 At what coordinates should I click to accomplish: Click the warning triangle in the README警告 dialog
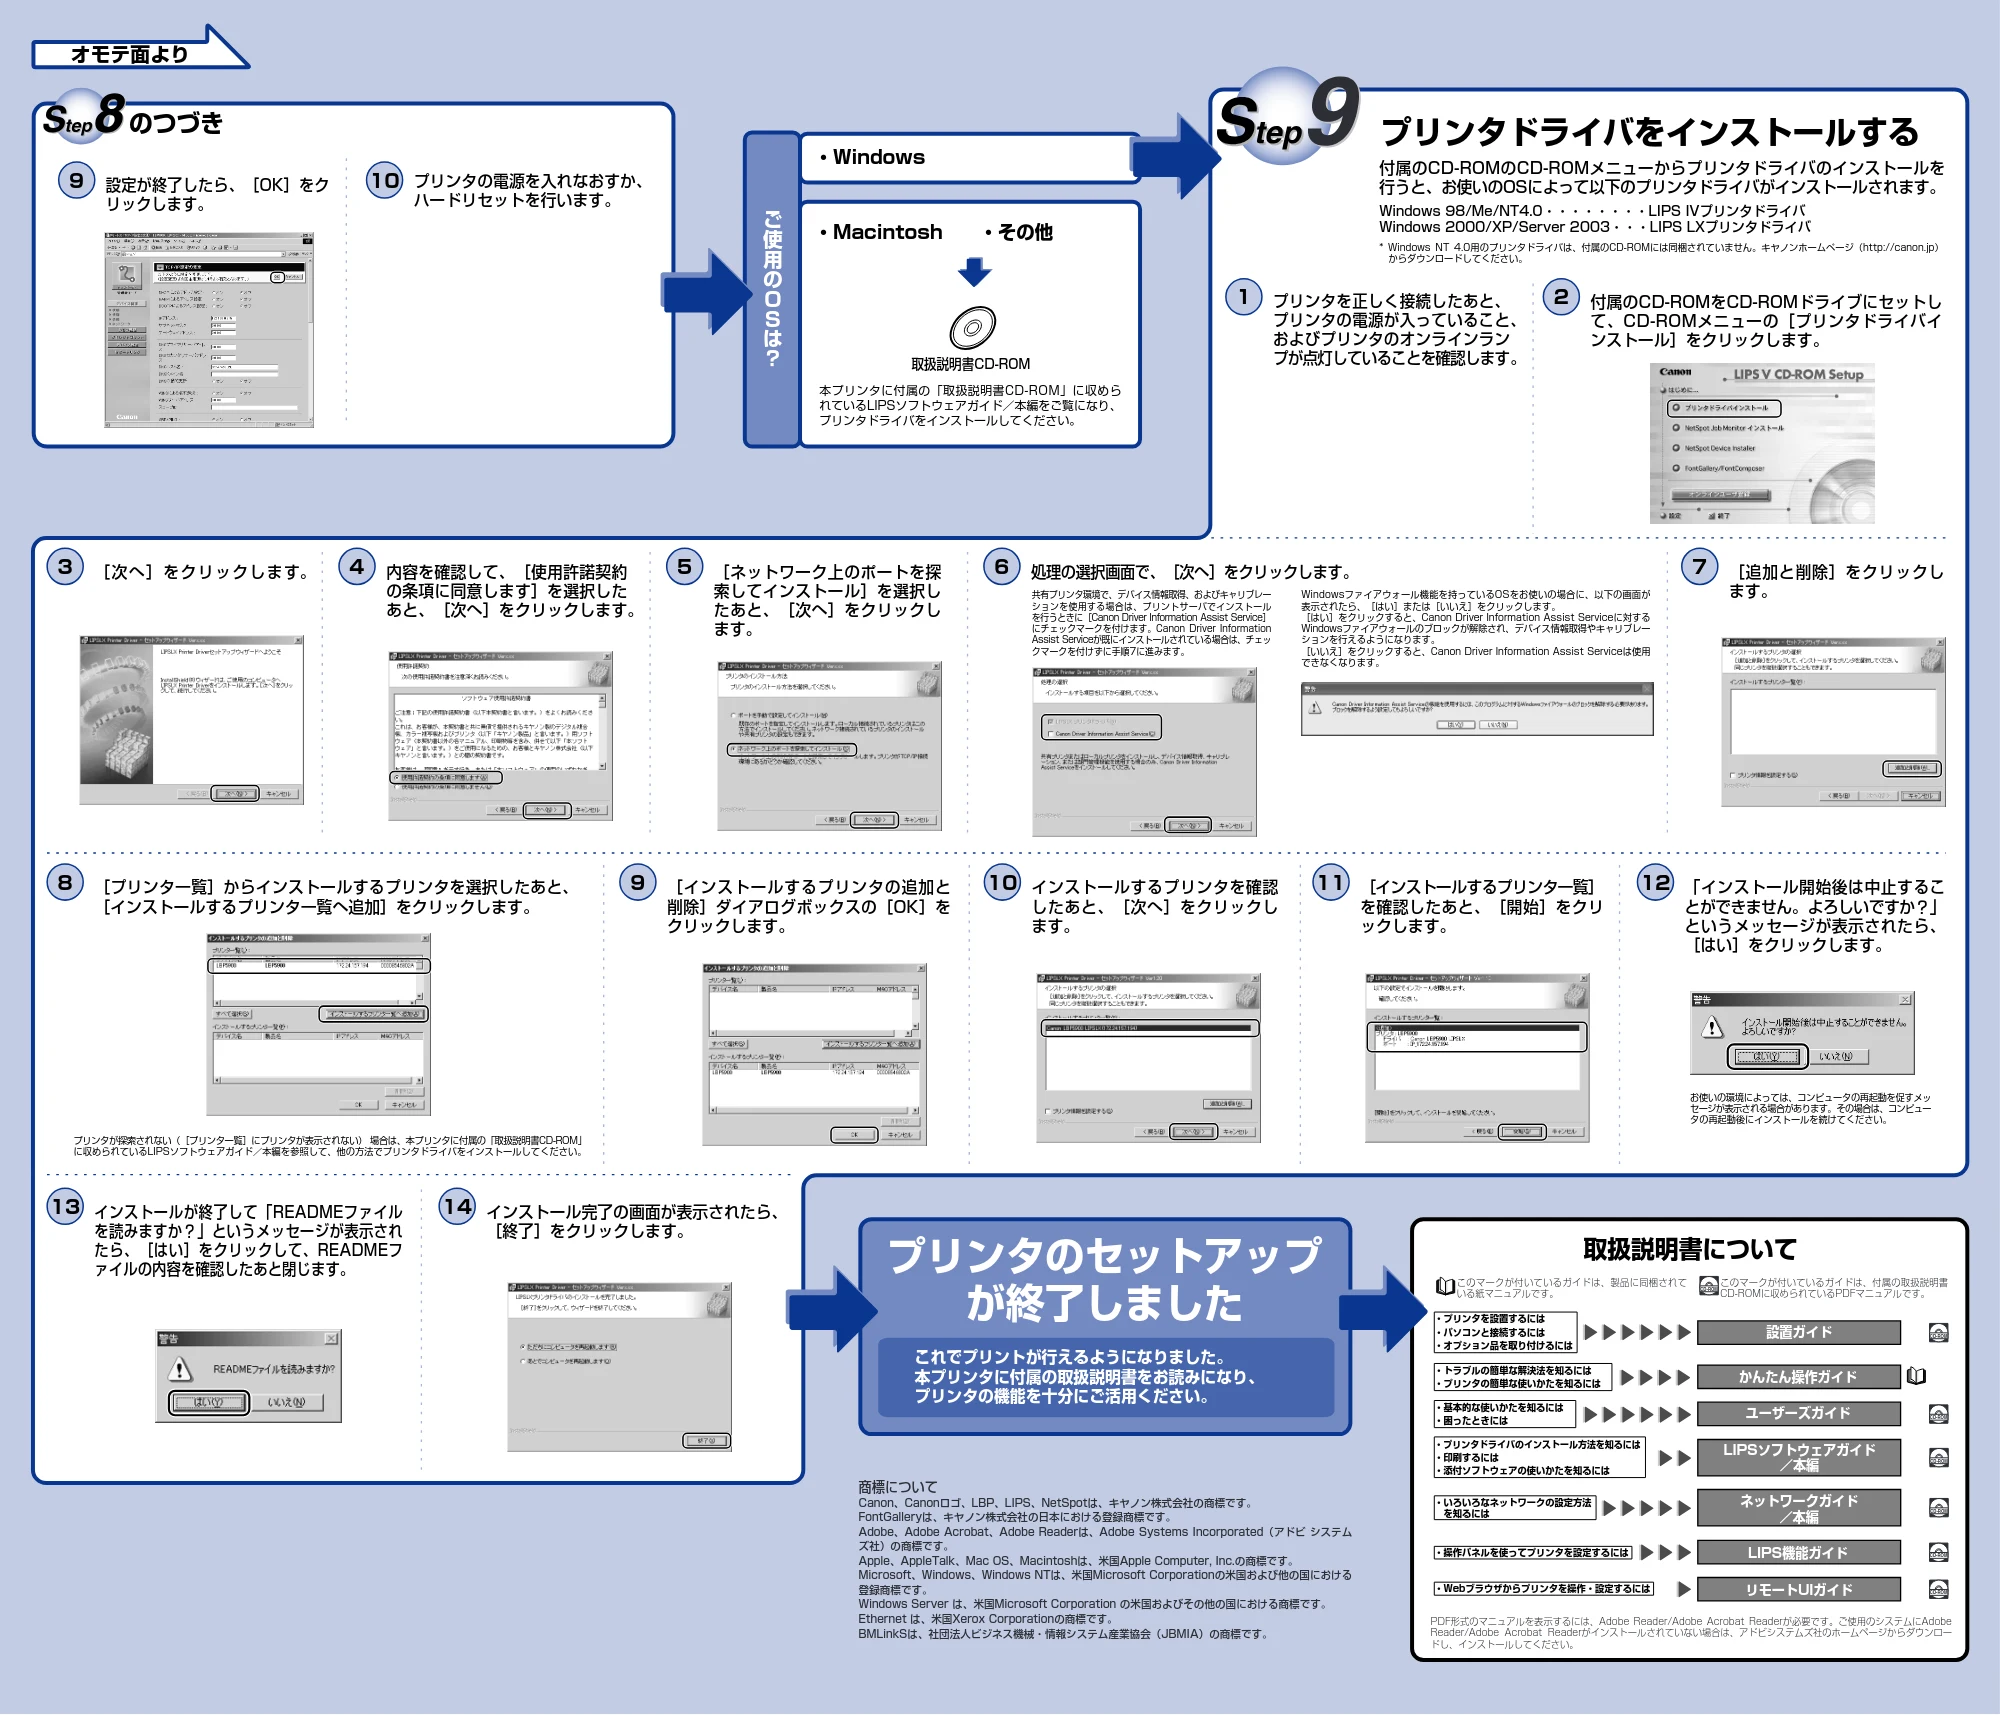[180, 1368]
